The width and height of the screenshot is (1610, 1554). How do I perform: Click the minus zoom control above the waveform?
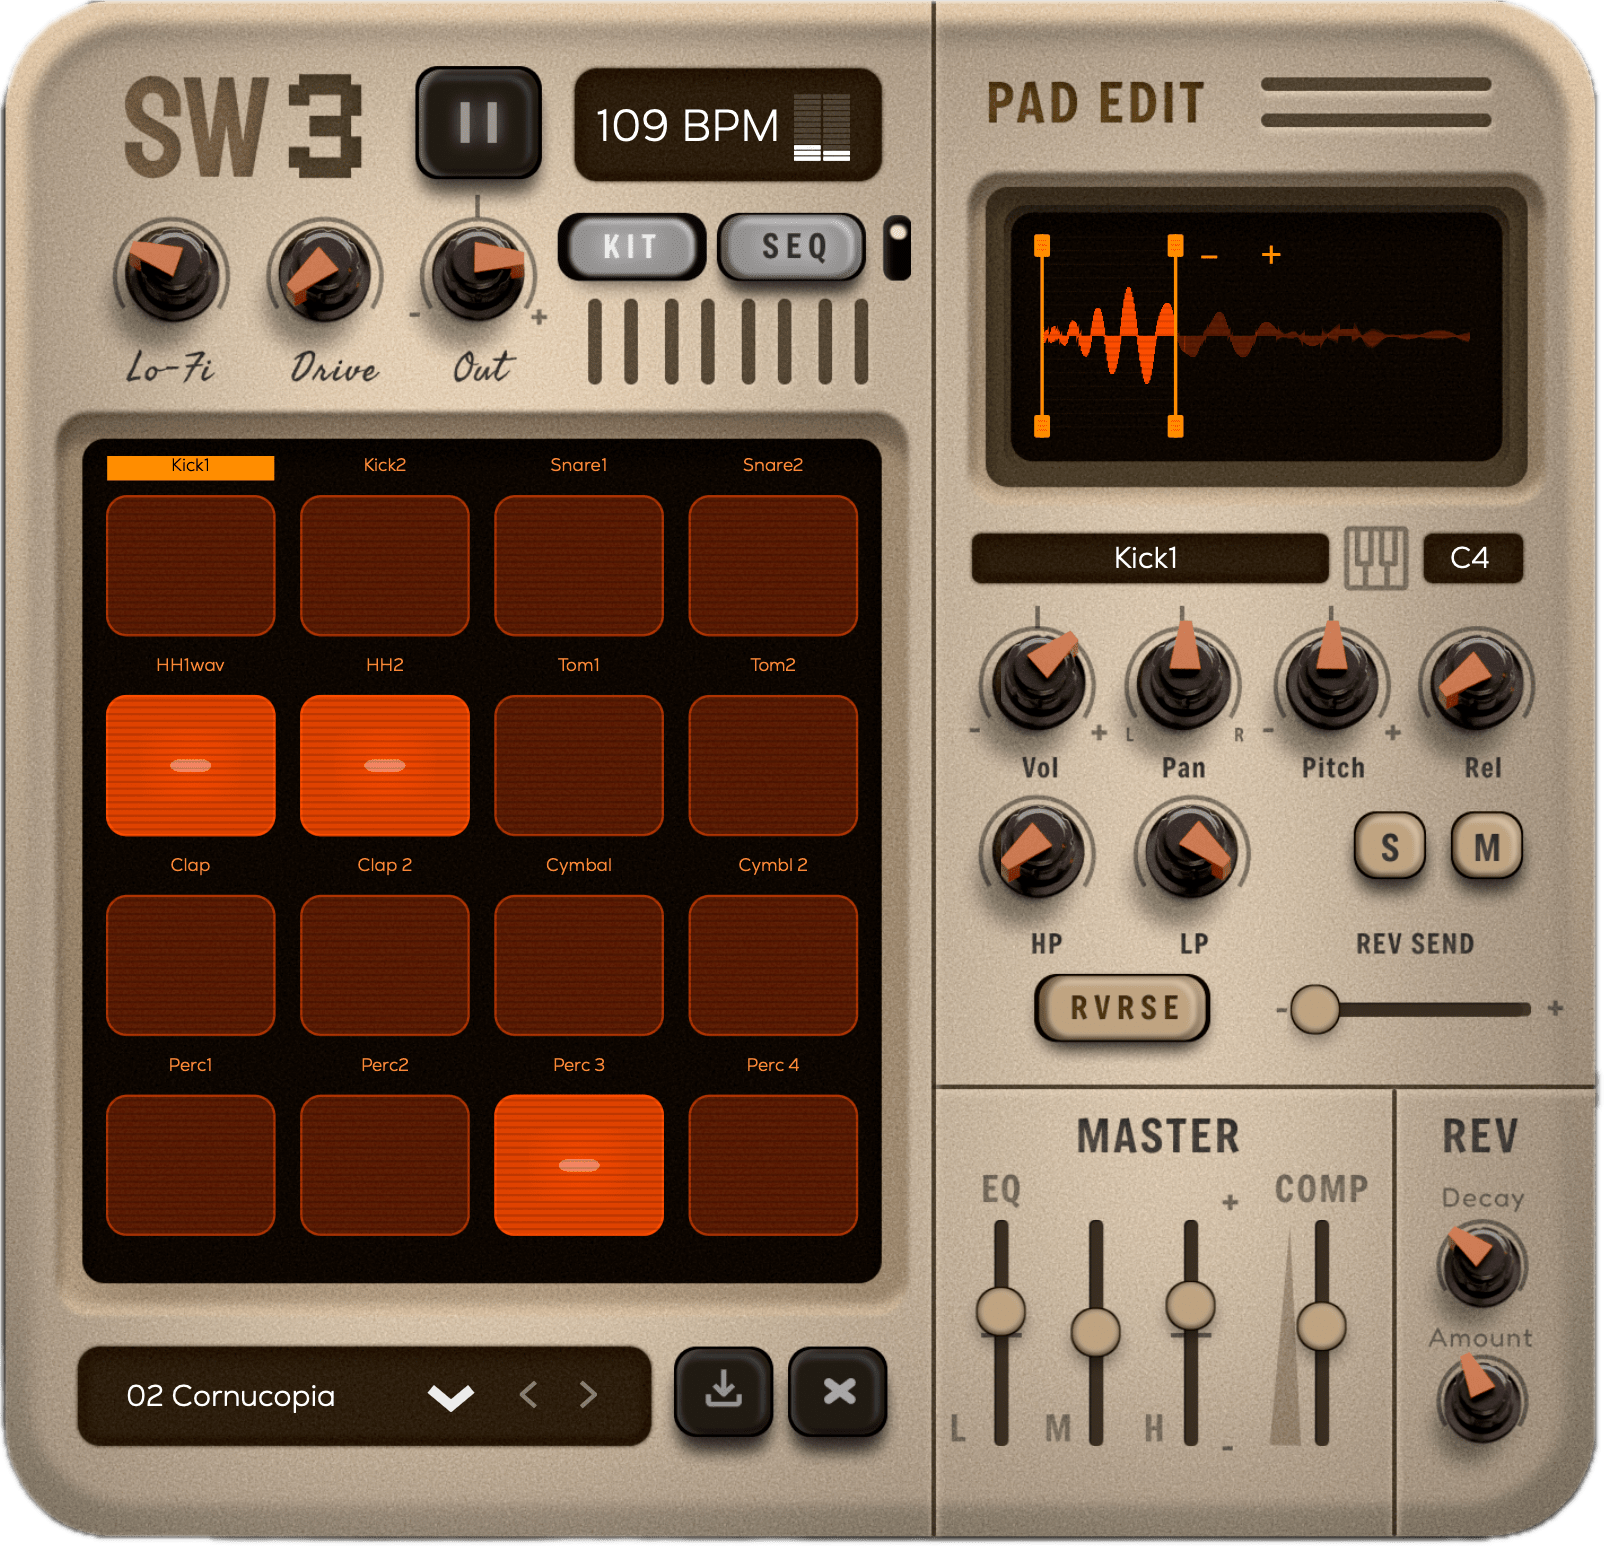tap(1209, 257)
